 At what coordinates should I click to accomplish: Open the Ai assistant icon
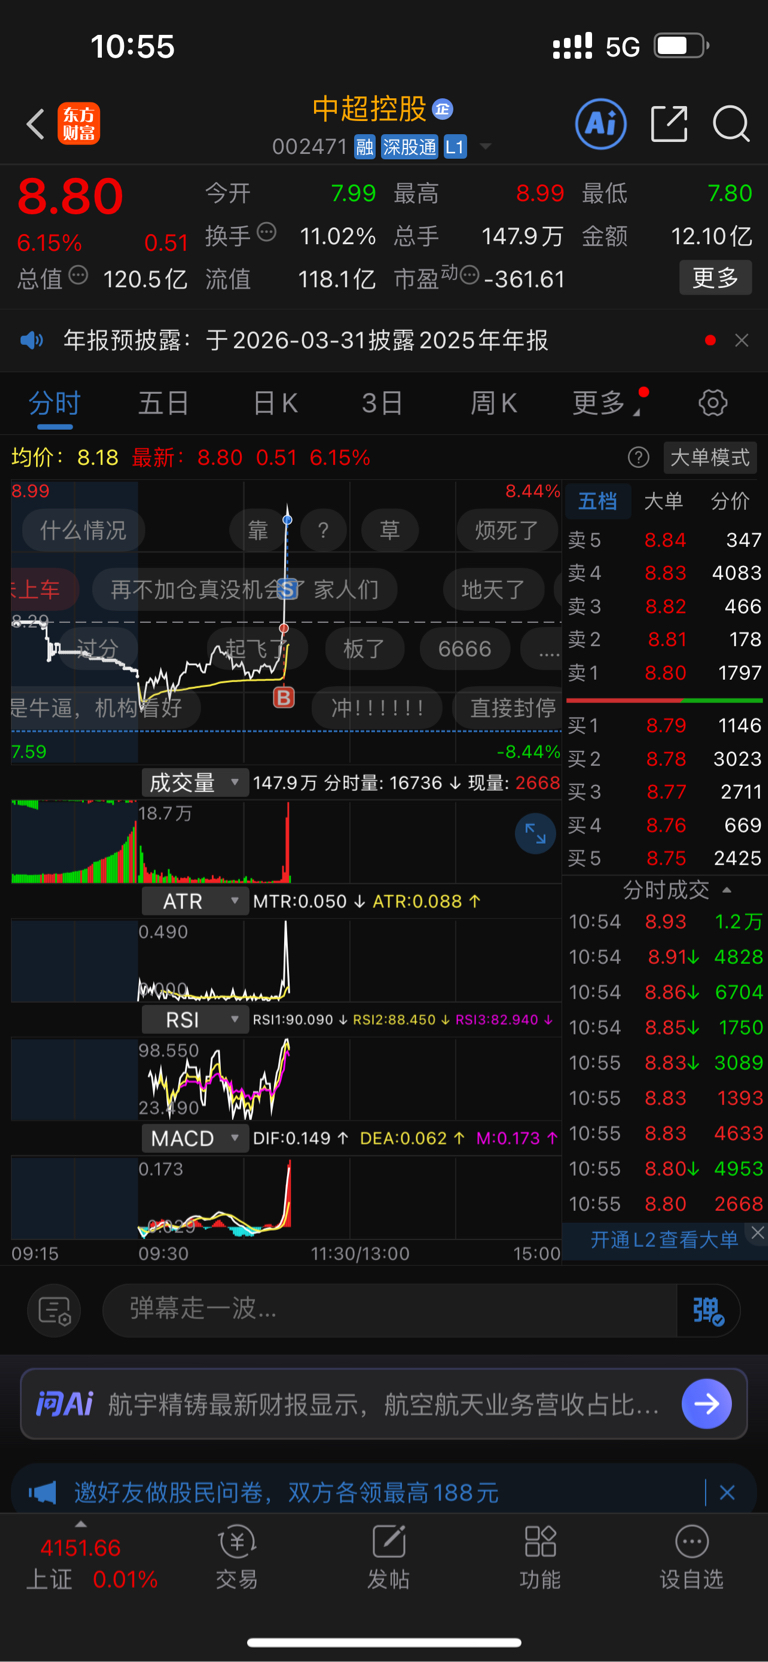(601, 124)
